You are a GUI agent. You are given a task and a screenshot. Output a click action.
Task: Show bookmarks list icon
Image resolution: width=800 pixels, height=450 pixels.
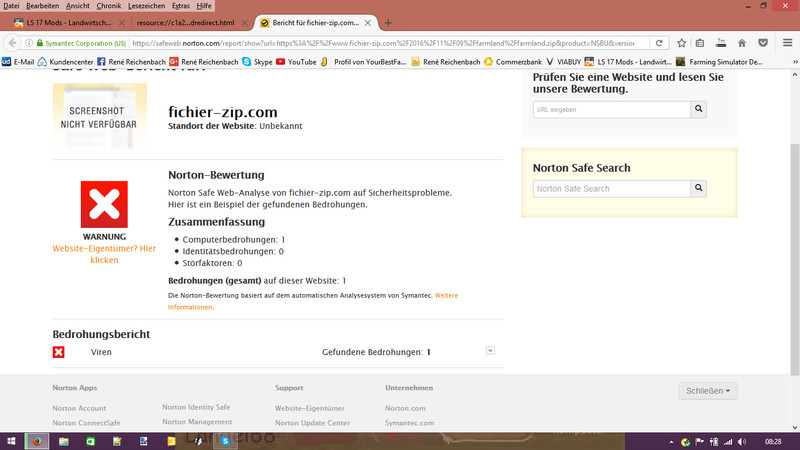(x=700, y=43)
